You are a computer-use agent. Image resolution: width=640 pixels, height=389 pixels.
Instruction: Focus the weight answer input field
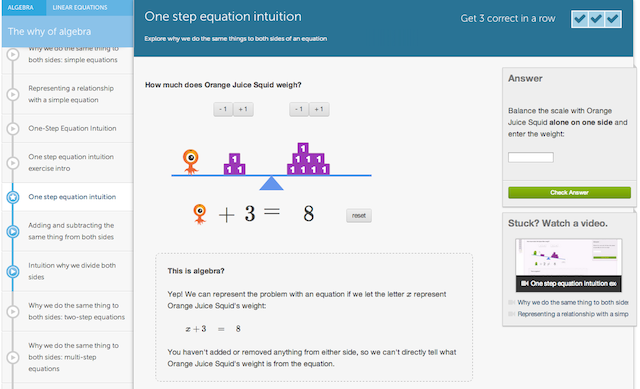[x=531, y=158]
